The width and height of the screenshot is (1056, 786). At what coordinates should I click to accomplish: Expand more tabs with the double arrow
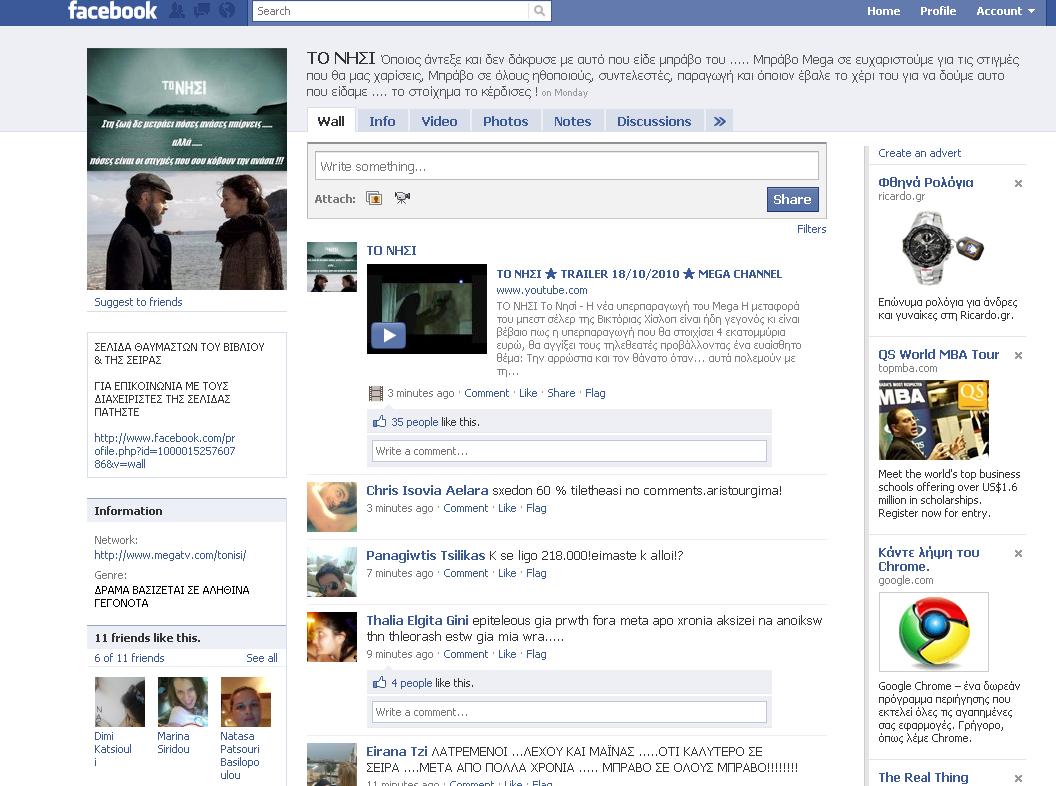coord(719,121)
